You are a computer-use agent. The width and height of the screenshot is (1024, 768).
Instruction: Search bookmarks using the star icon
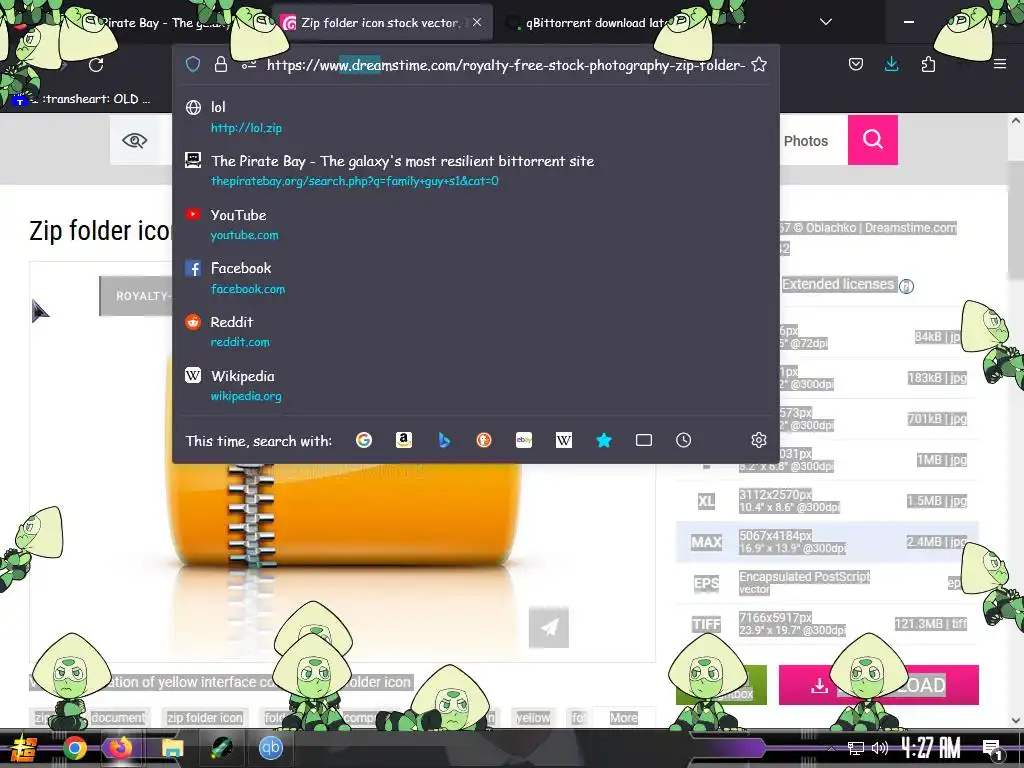click(604, 440)
